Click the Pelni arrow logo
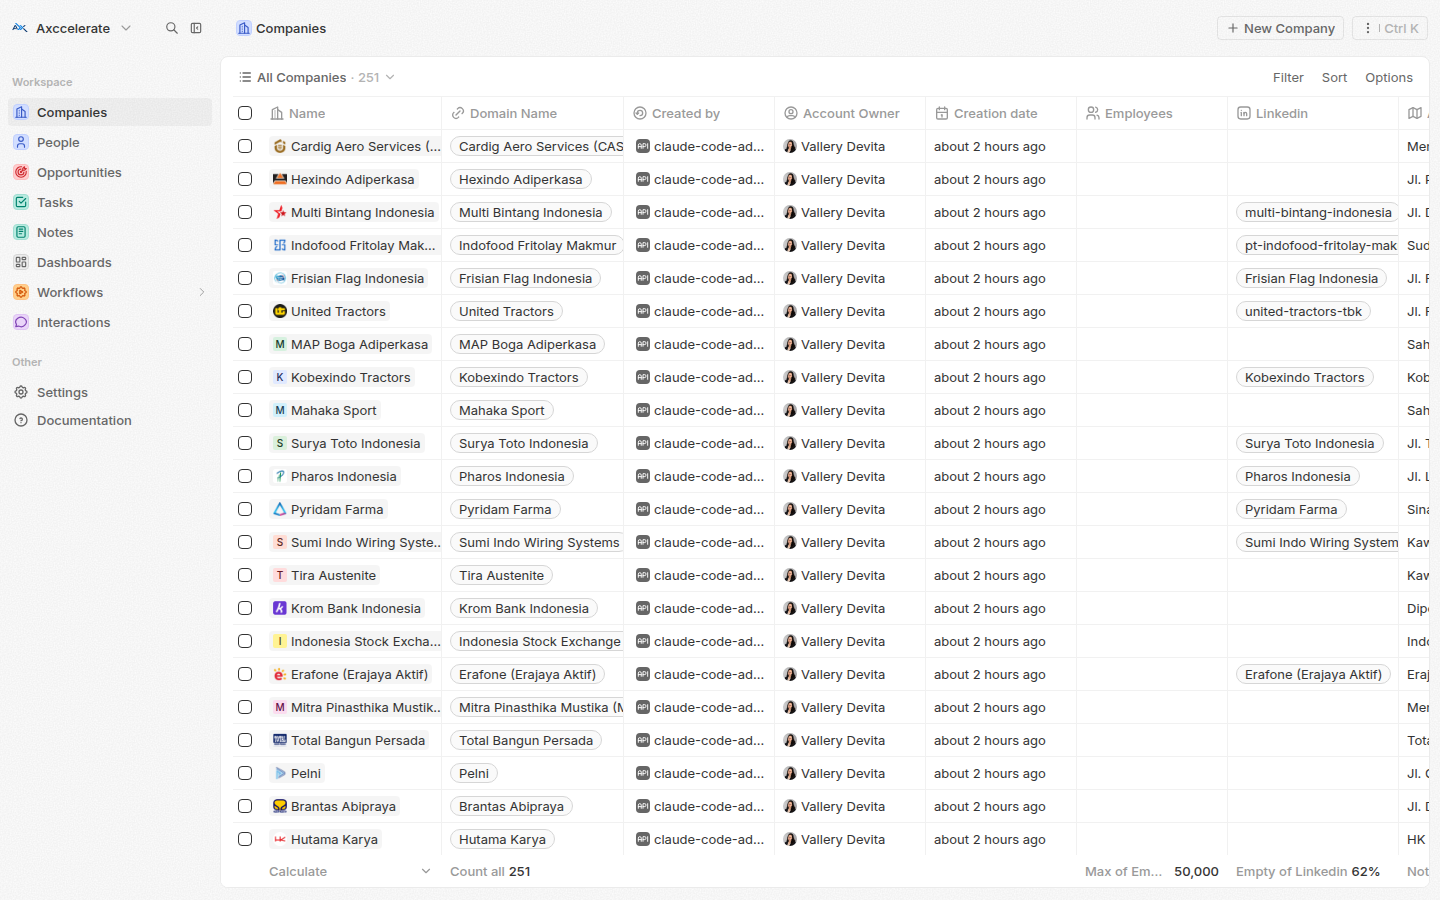 [x=280, y=773]
